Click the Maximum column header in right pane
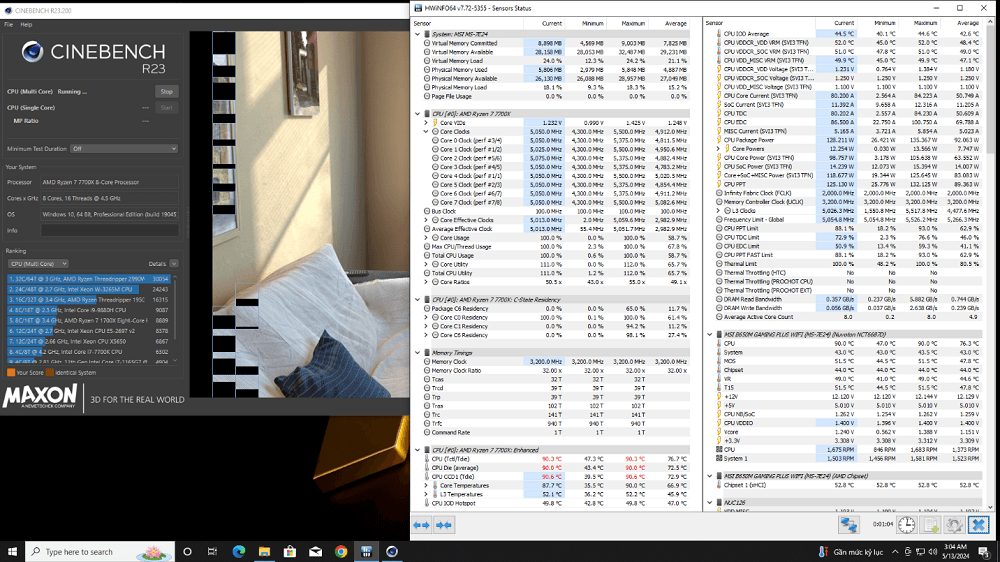This screenshot has width=1000, height=562. tap(918, 24)
